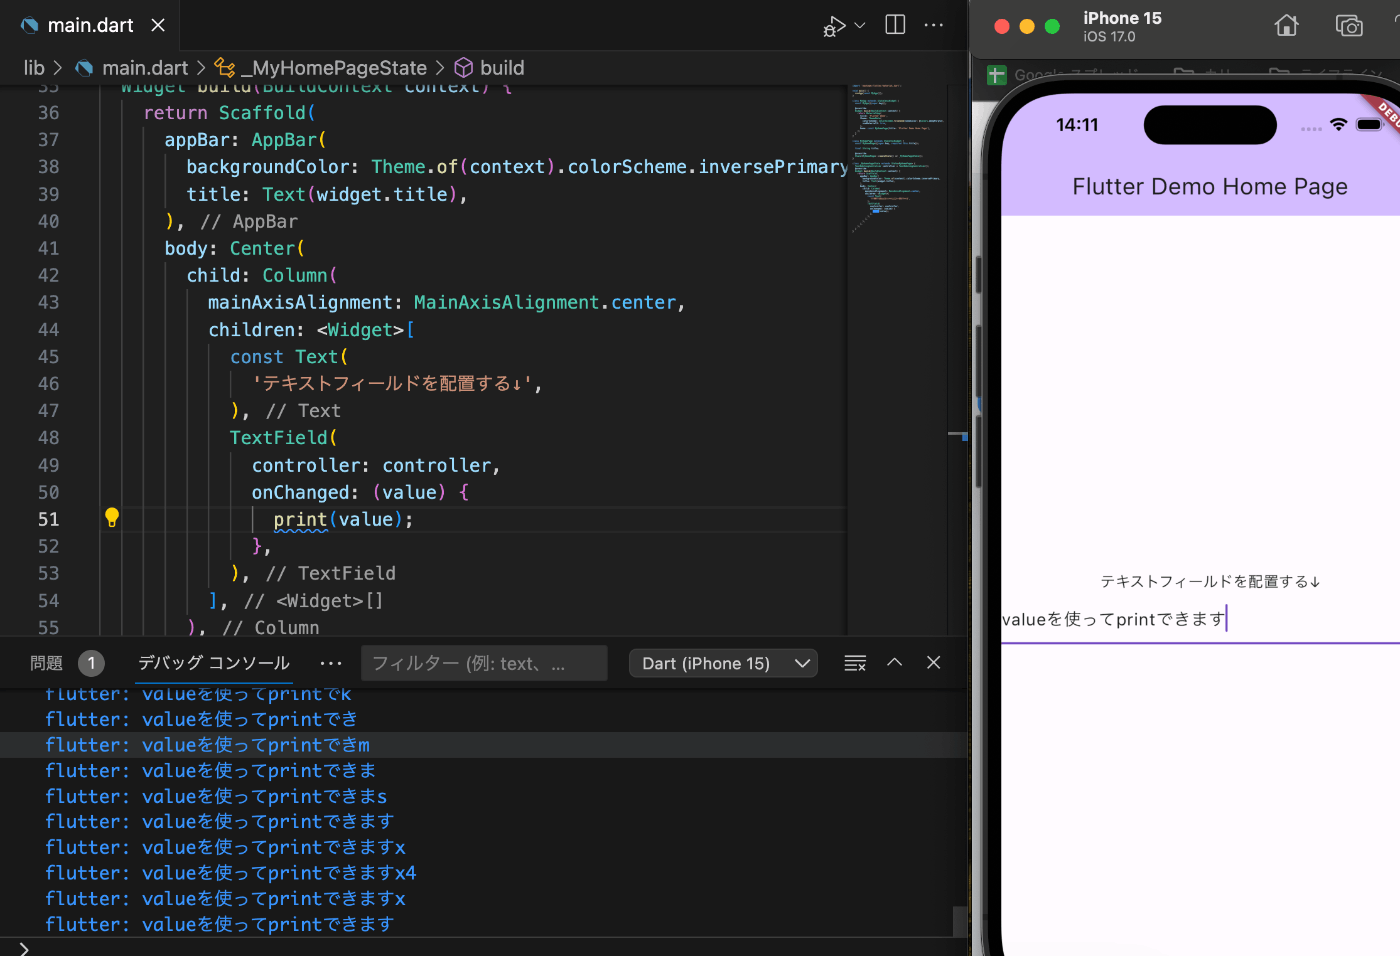Click the 'mainAxisAlignment' line 43 code
This screenshot has width=1400, height=956.
(x=446, y=302)
